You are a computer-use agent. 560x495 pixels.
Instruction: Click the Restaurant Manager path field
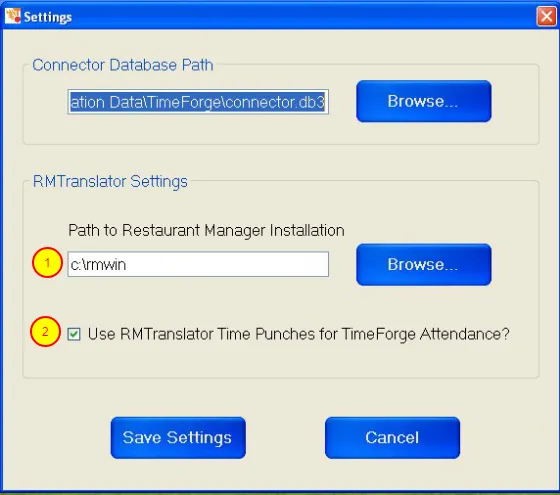(x=198, y=264)
